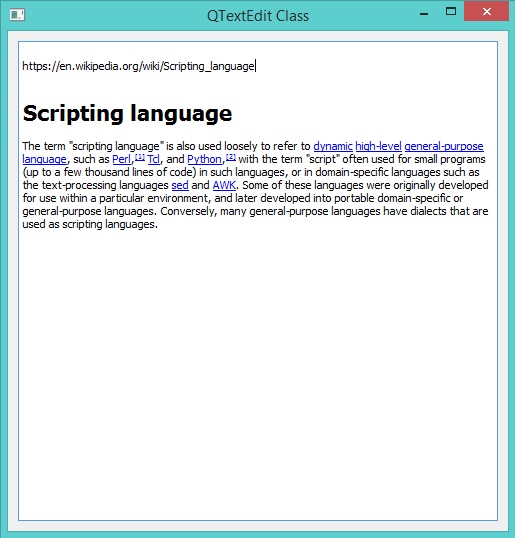Open footnote reference [1] after Perl
This screenshot has height=538, width=515.
click(x=140, y=157)
